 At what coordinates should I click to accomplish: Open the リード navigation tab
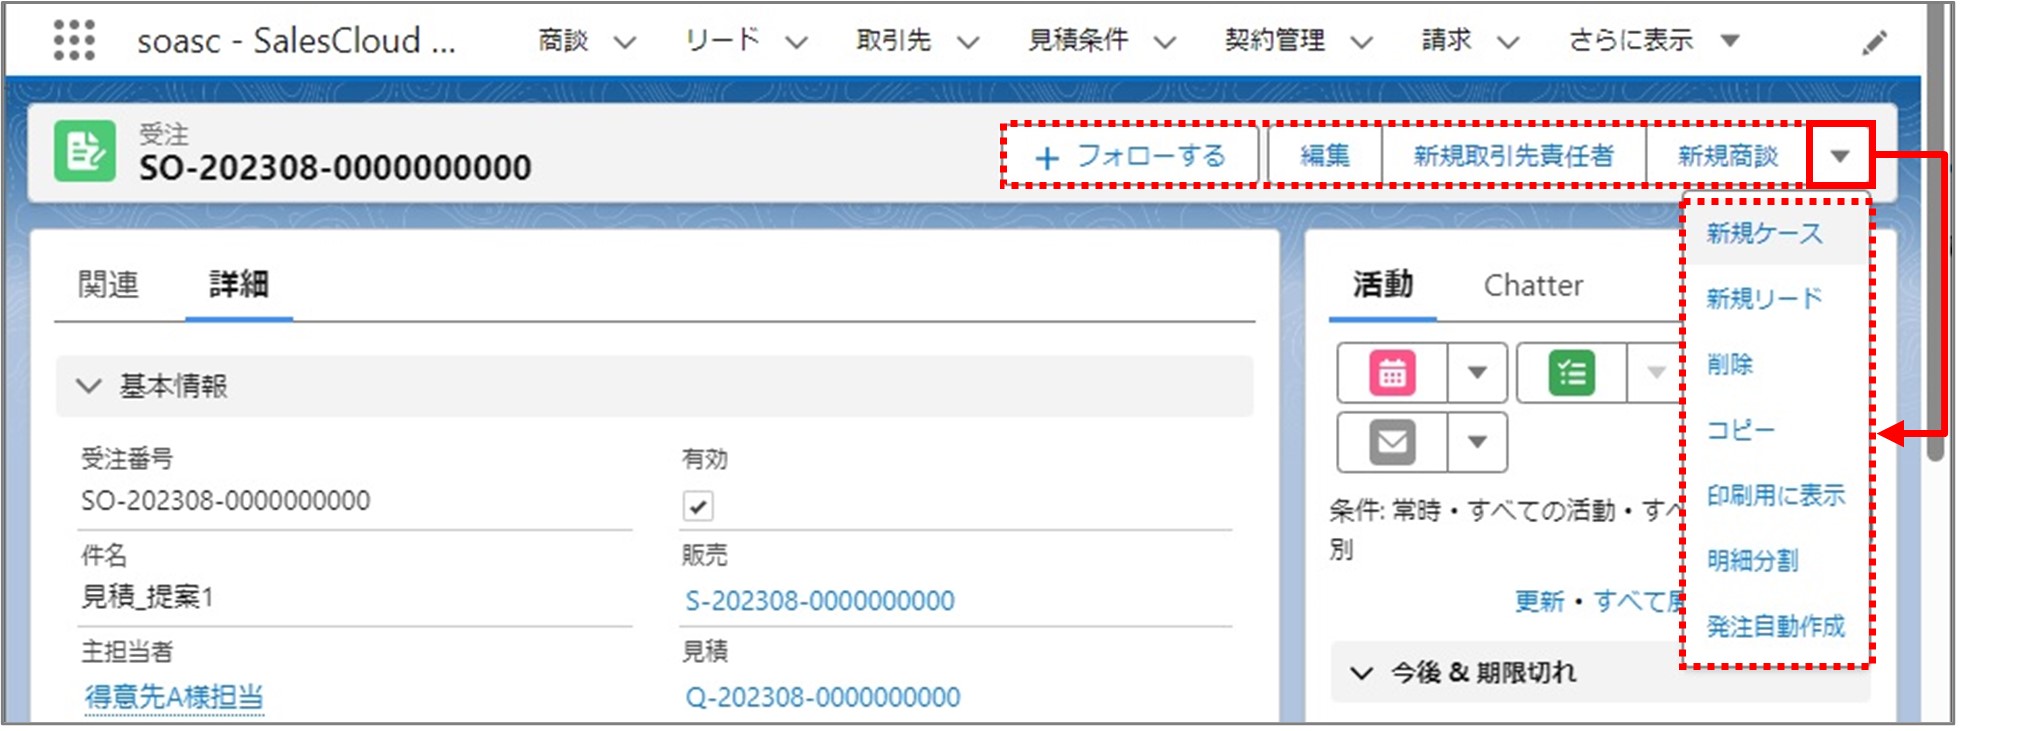(x=722, y=41)
